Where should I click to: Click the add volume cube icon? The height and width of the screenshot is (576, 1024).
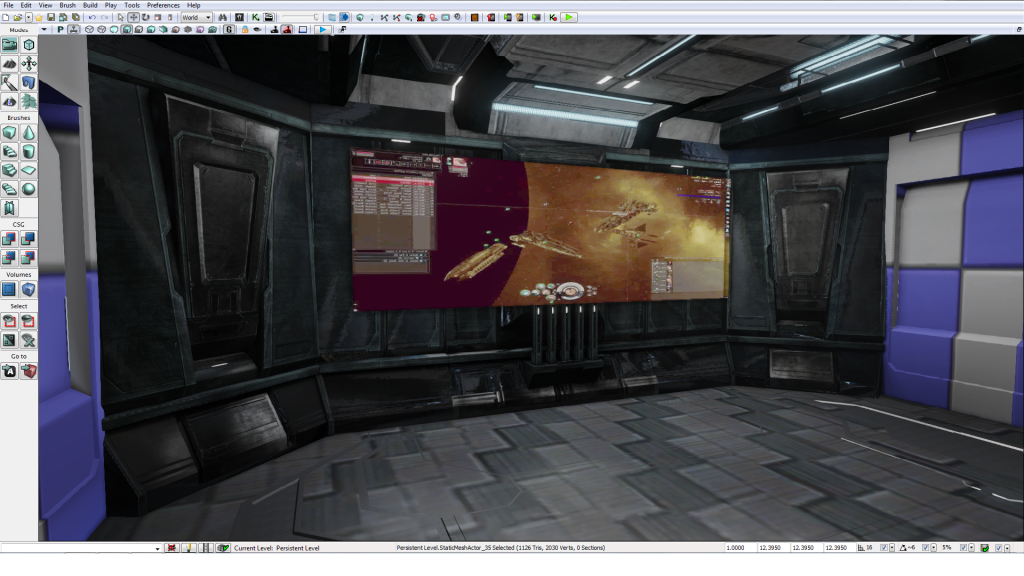tap(28, 289)
